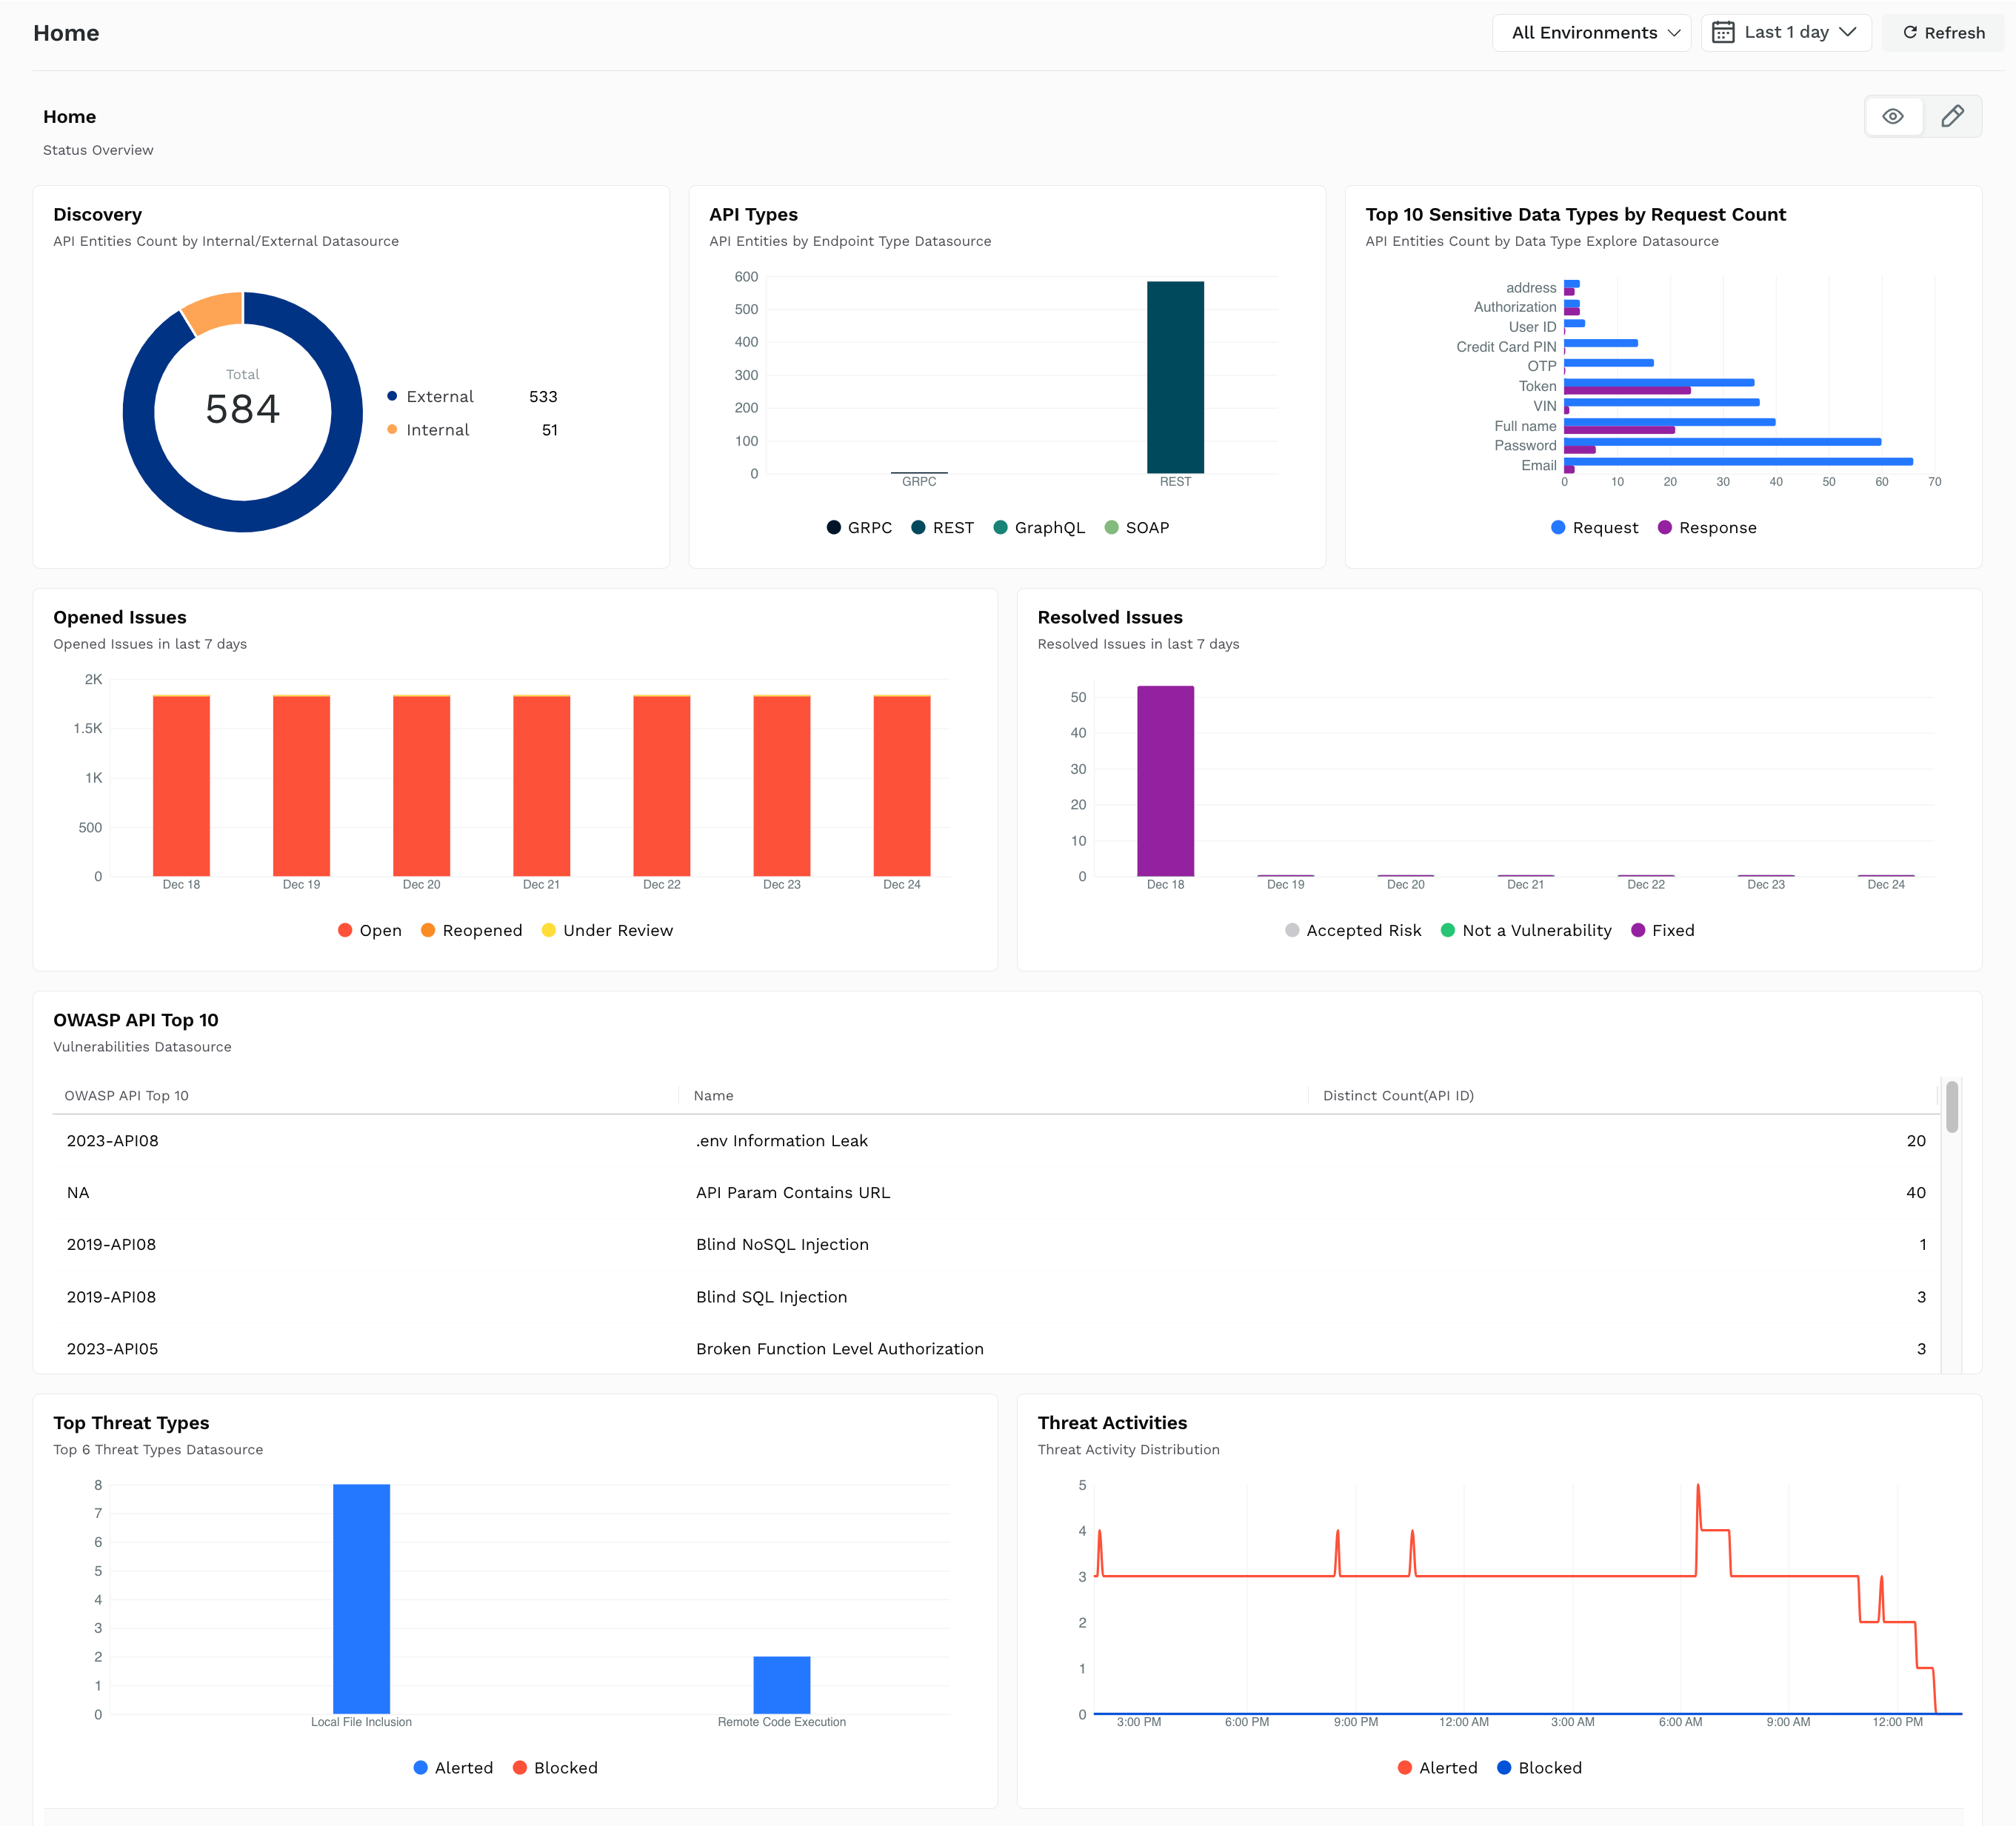
Task: Toggle the SOAP legend item
Action: tap(1137, 528)
